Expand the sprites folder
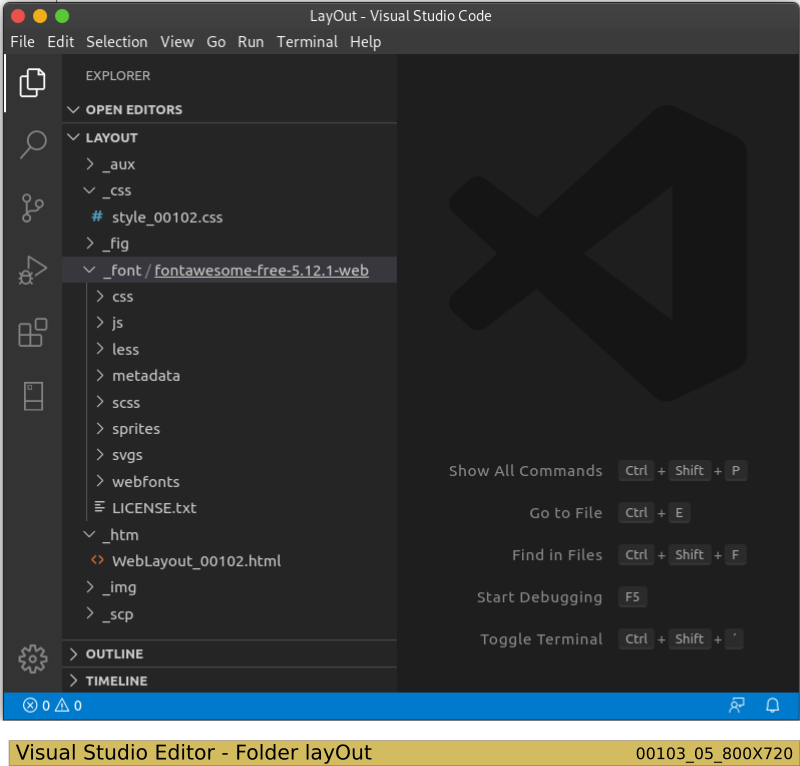The image size is (800, 766). pyautogui.click(x=100, y=428)
